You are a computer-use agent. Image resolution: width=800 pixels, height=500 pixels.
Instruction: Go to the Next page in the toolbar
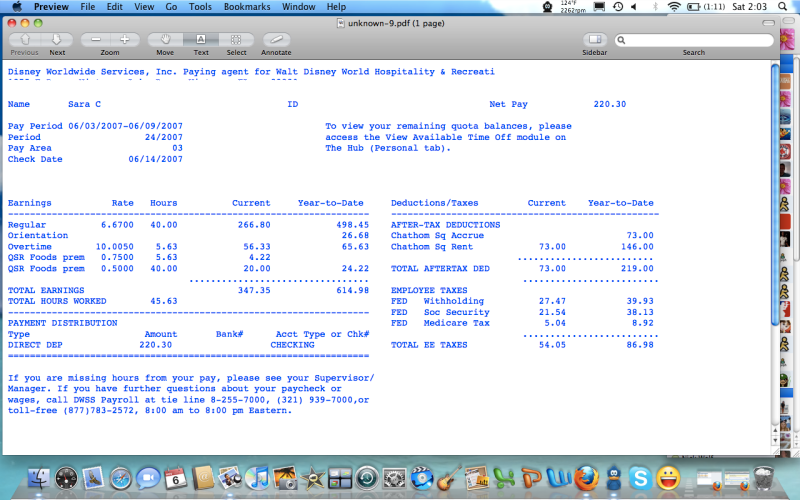(x=57, y=40)
